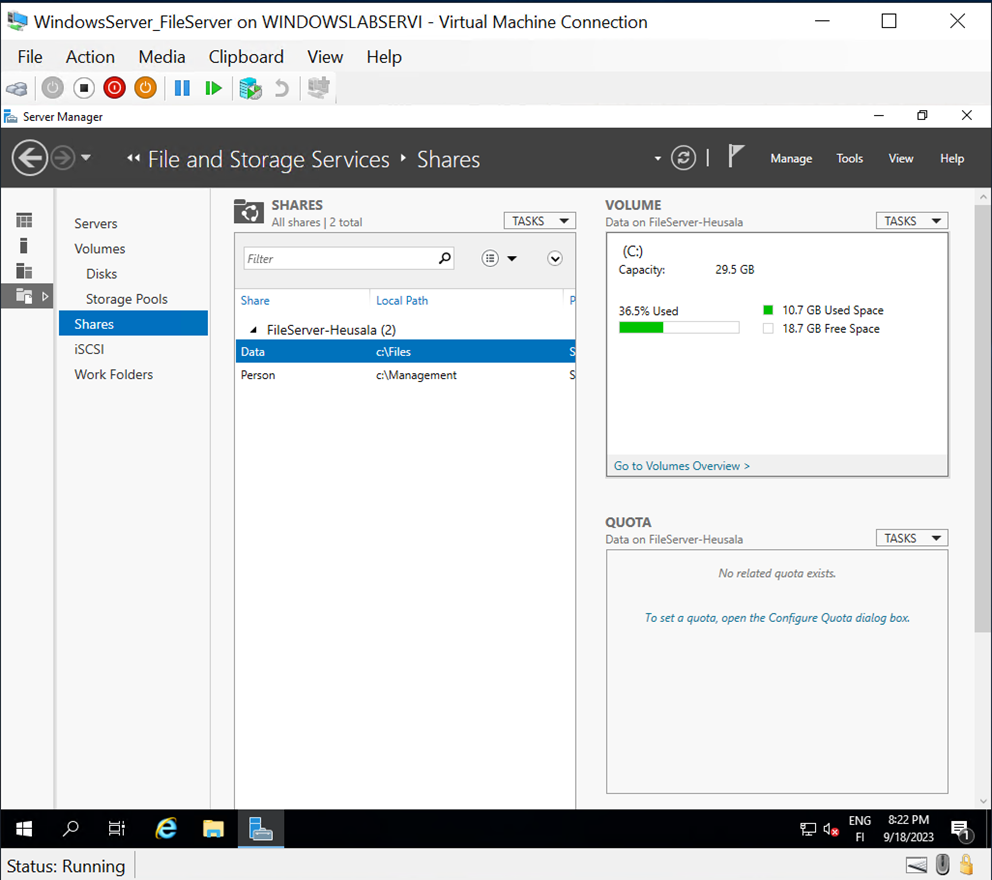992x880 pixels.
Task: Open the Clipboard menu
Action: (246, 57)
